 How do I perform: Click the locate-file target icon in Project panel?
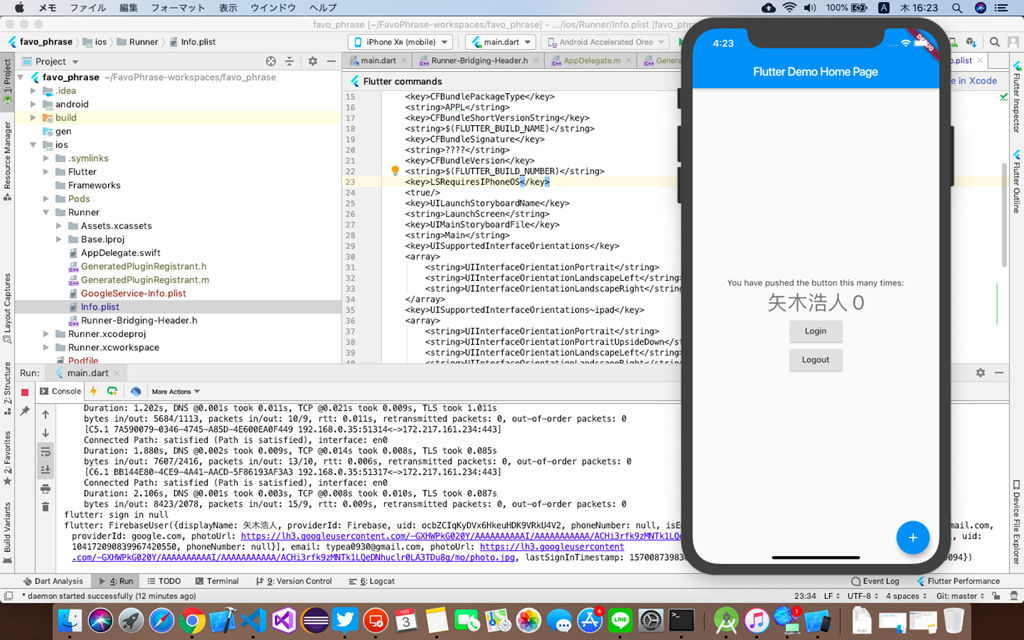pyautogui.click(x=270, y=61)
